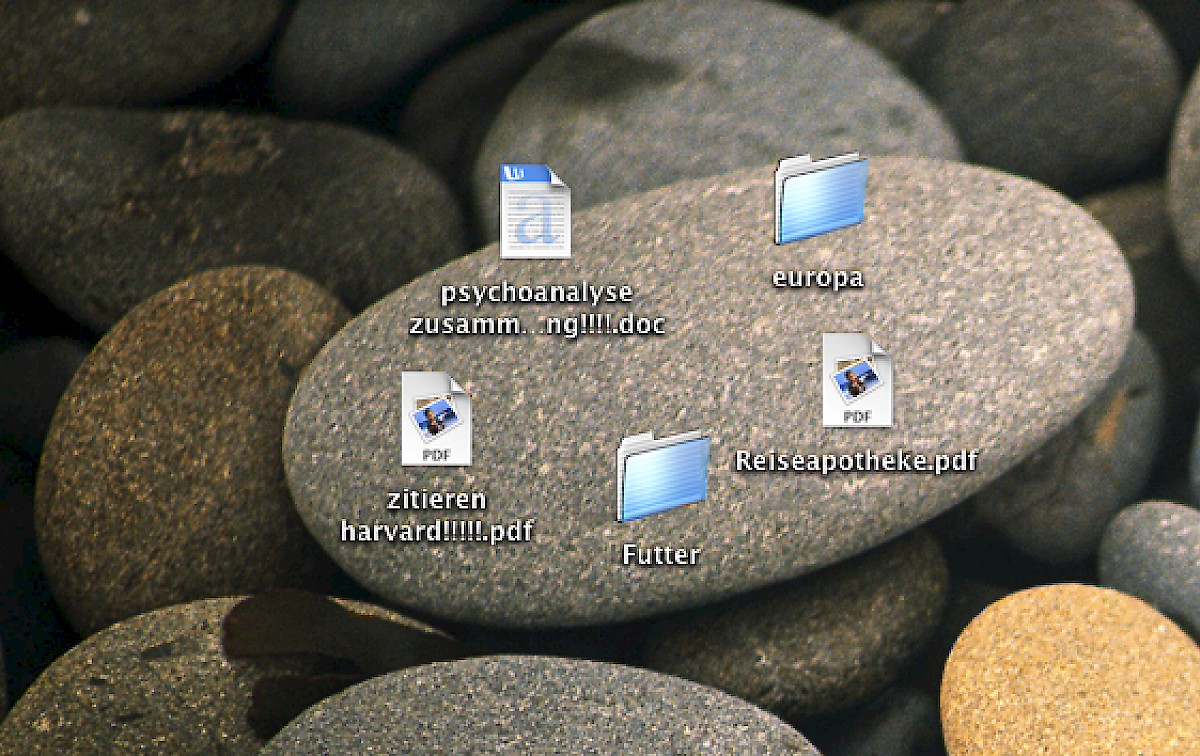Click the PDF badge on the Reiseapotheke icon
The width and height of the screenshot is (1200, 756).
[x=855, y=416]
